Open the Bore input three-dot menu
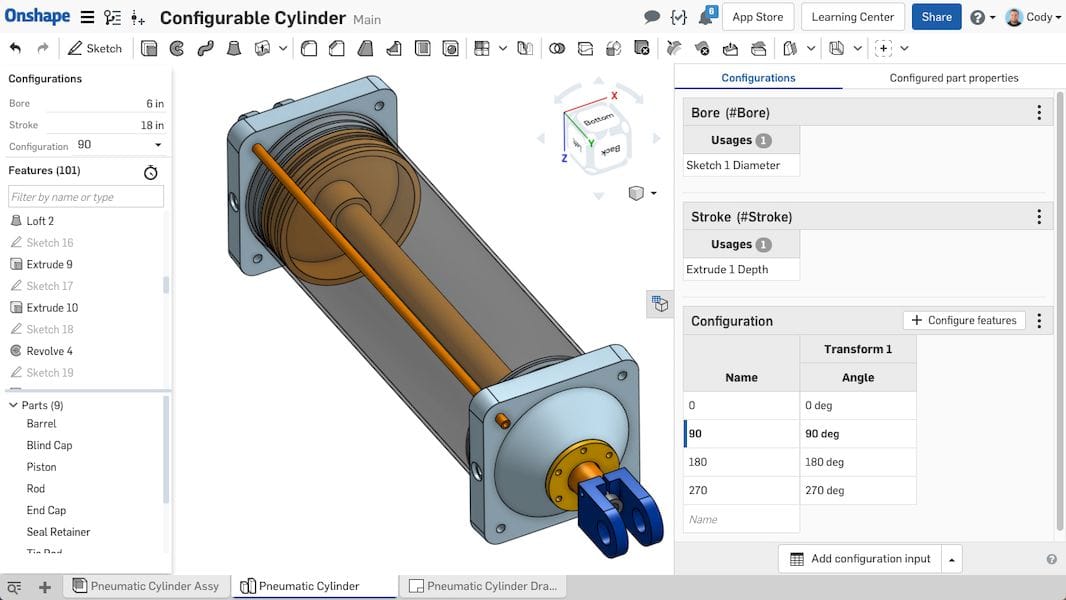The image size is (1066, 600). 1039,113
